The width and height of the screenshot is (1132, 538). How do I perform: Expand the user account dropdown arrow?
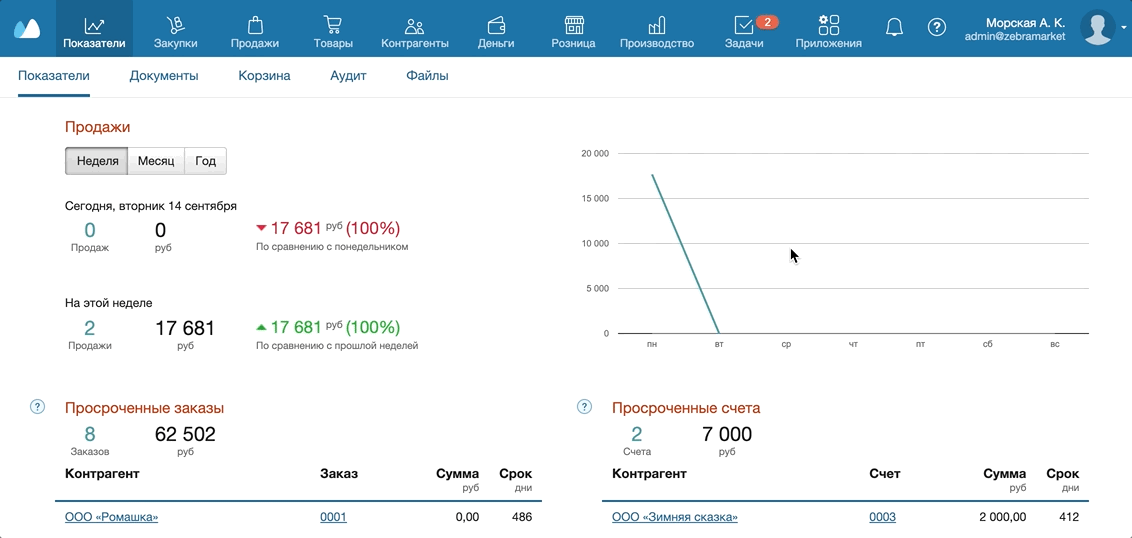[1125, 29]
